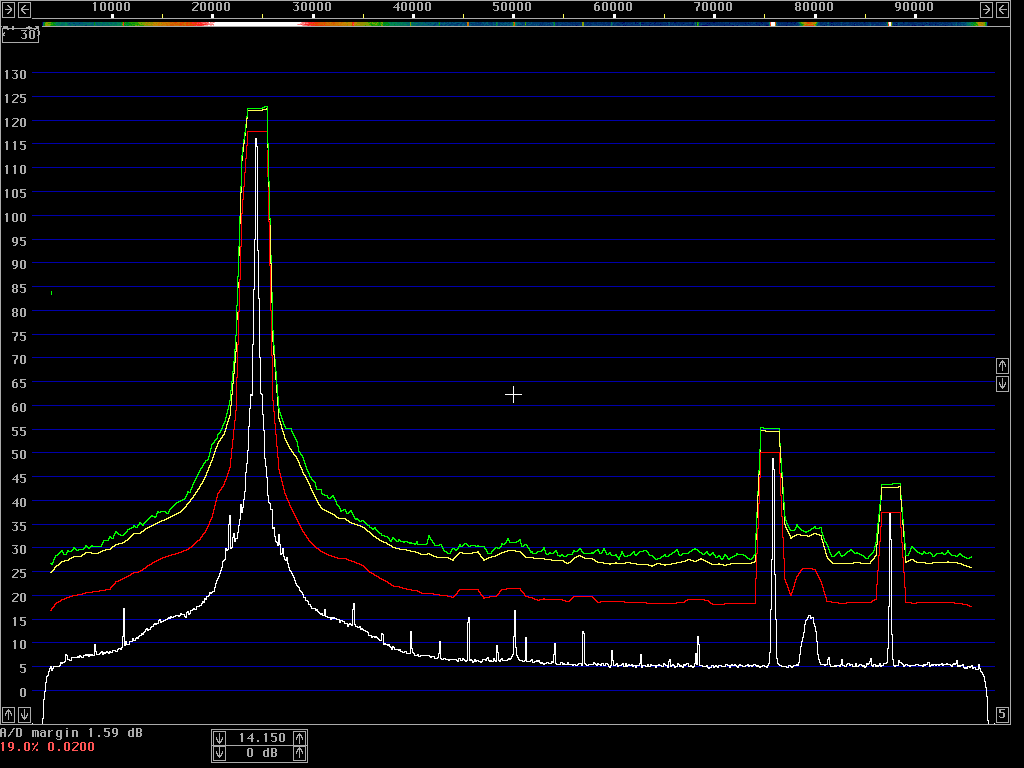Click the "80000" frequency scale label
This screenshot has height=768, width=1024.
coord(814,7)
